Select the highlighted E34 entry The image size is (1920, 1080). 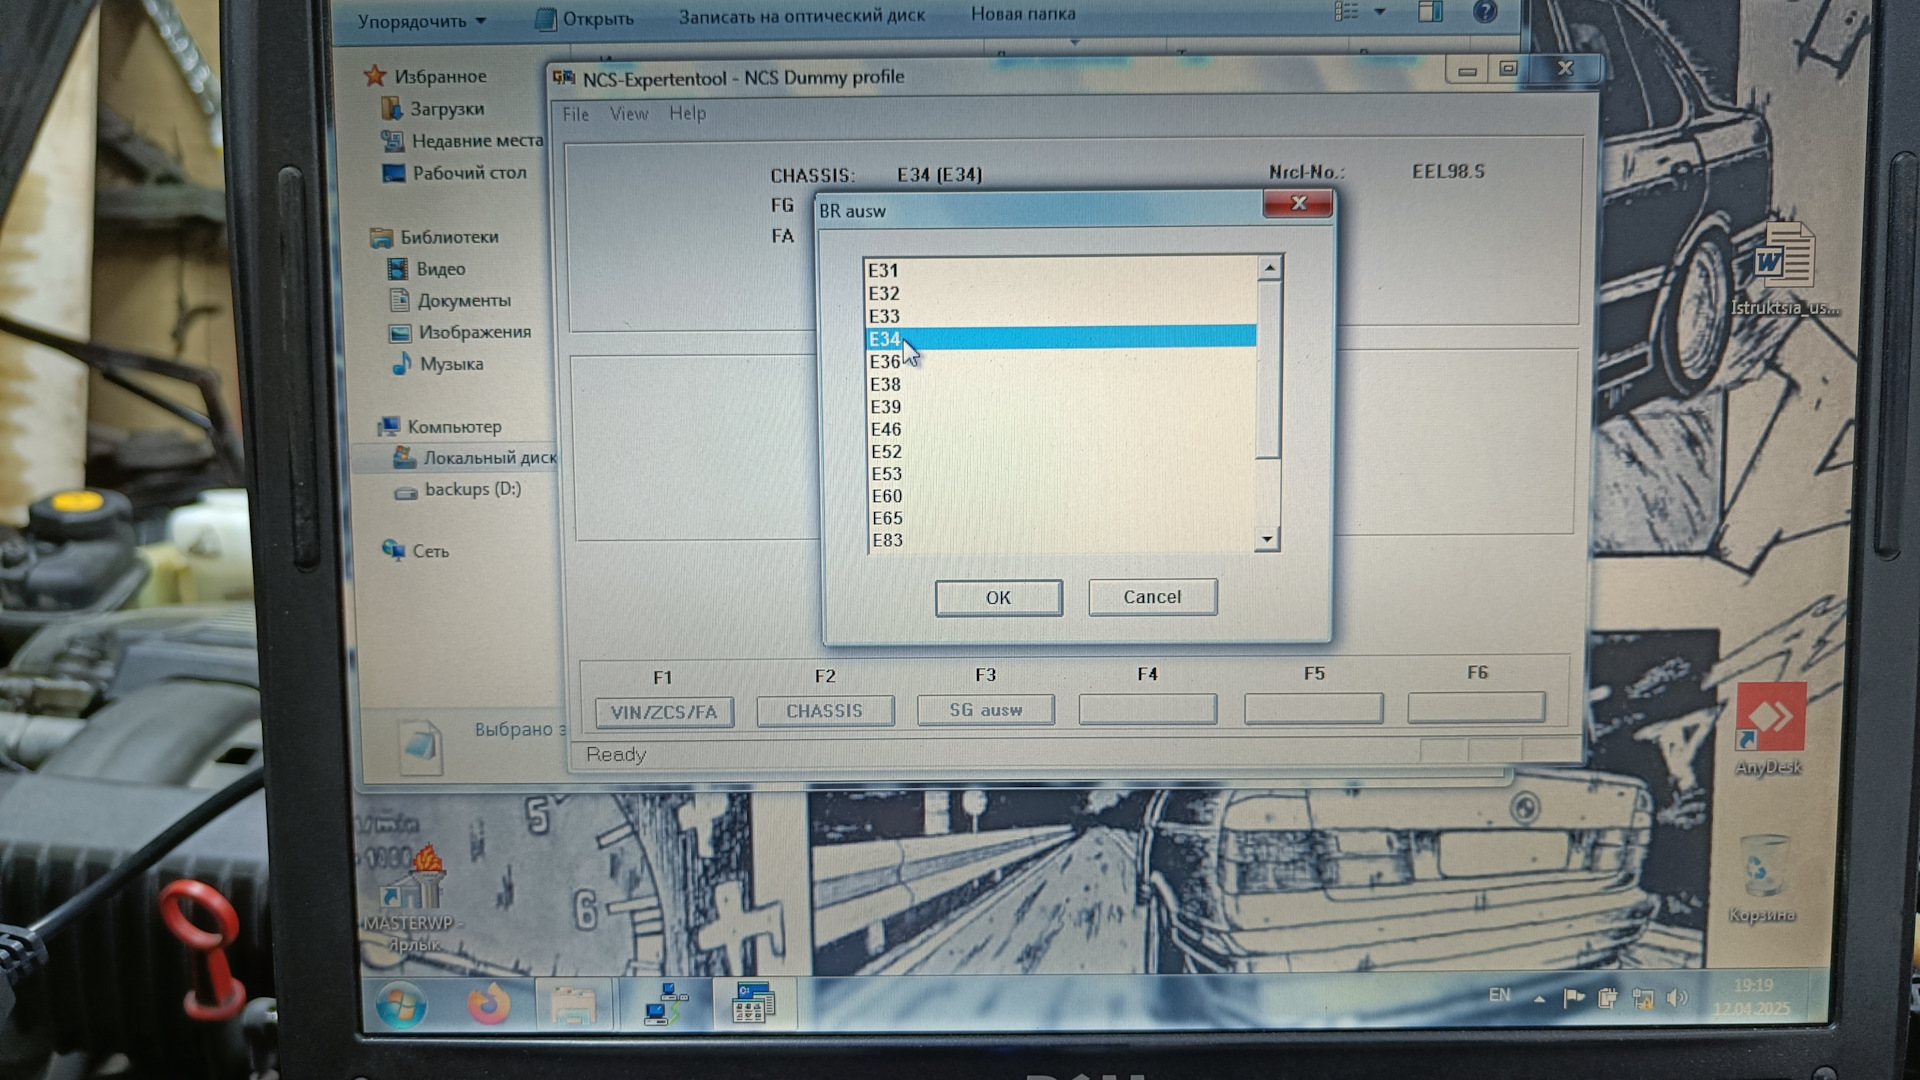point(1060,338)
